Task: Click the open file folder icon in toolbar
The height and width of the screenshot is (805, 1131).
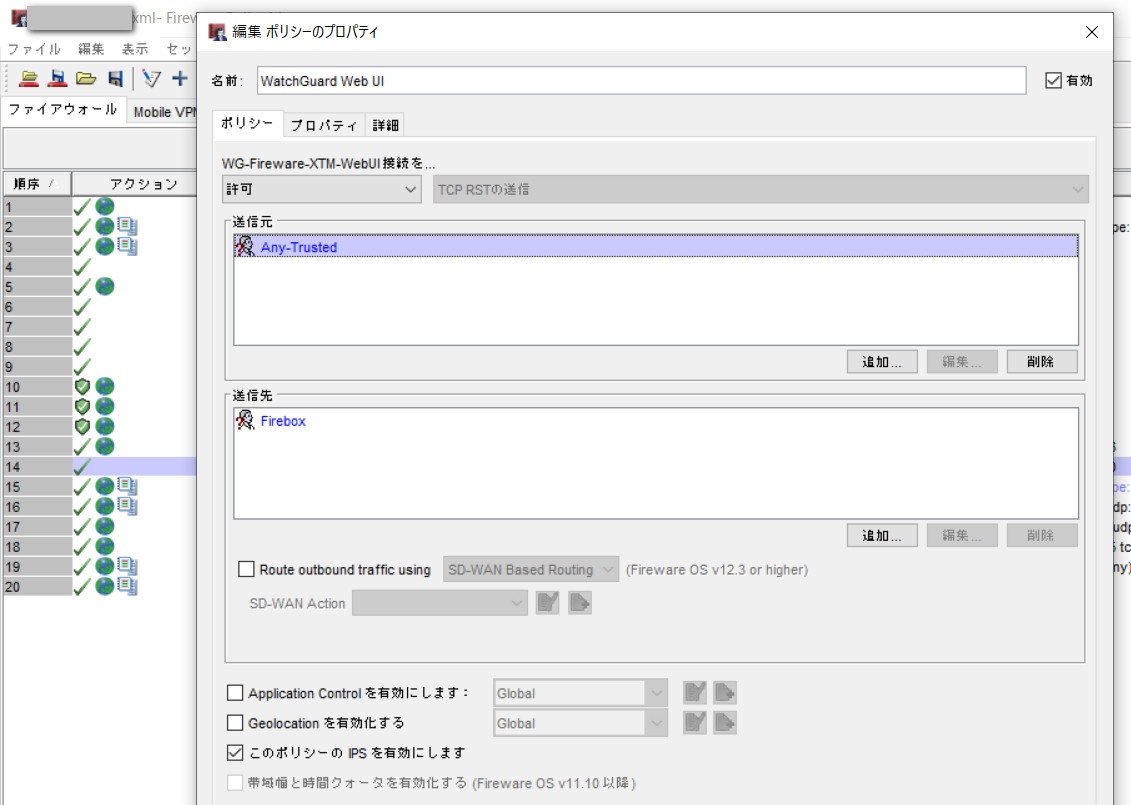Action: pos(86,79)
